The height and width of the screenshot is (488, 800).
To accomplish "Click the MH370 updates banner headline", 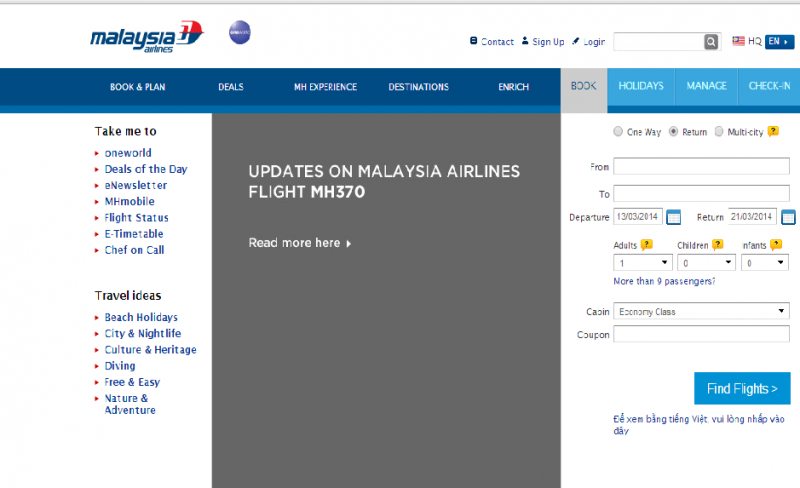I will click(384, 182).
